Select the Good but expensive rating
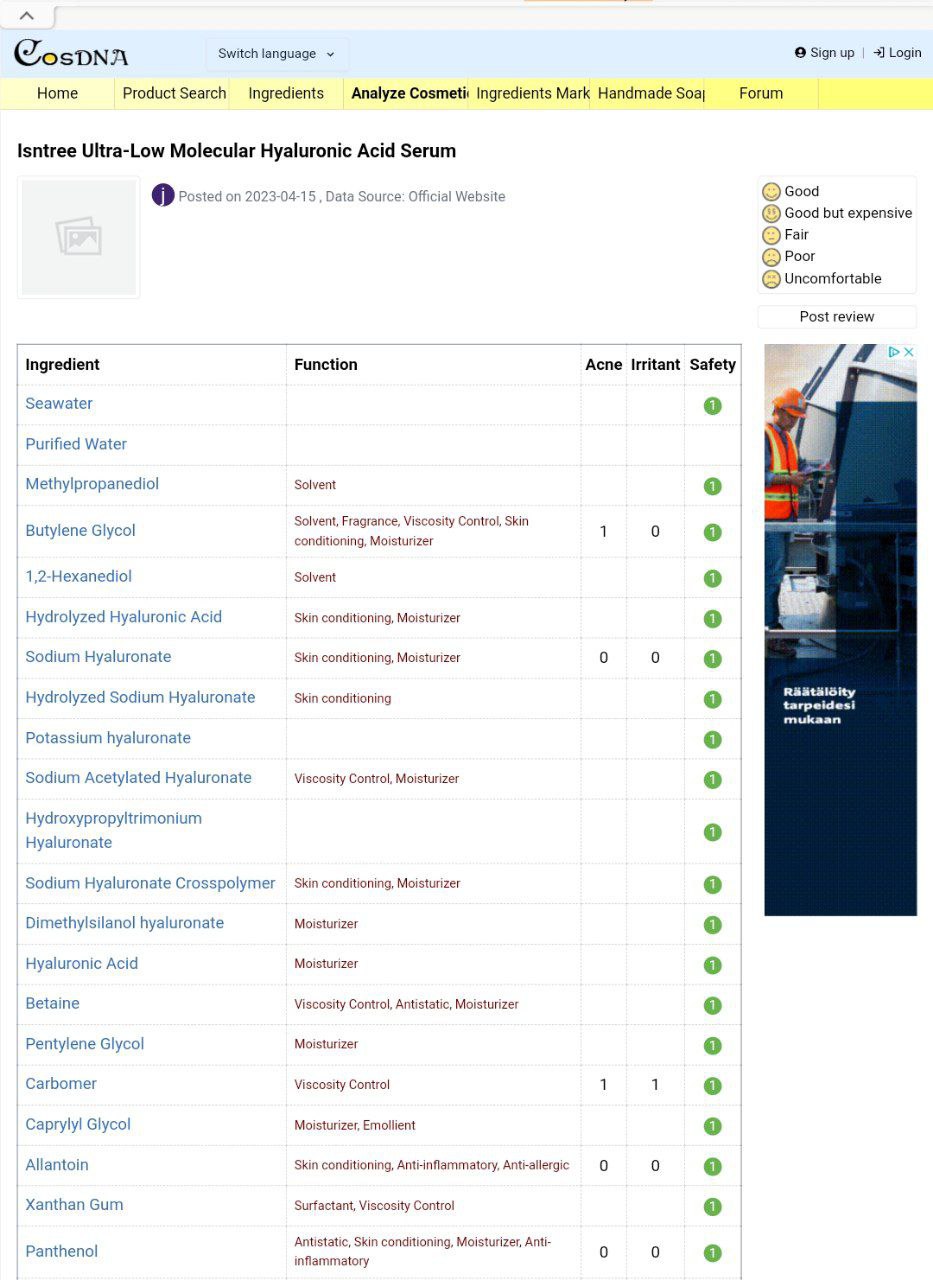Viewport: 933px width, 1280px height. pos(847,213)
